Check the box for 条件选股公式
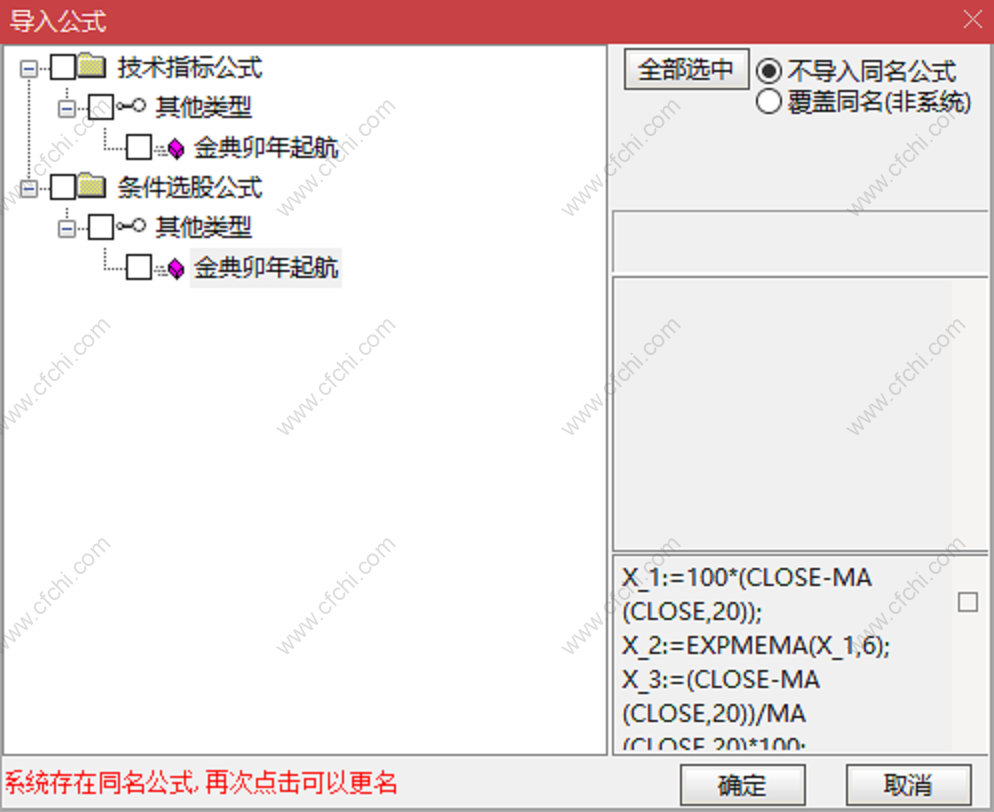 tap(63, 187)
